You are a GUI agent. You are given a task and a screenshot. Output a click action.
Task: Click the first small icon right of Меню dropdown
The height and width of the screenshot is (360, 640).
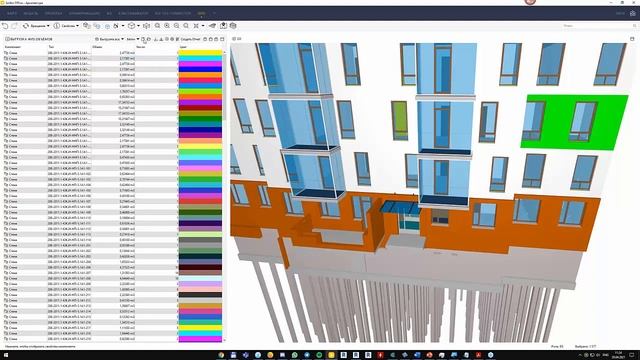(x=143, y=39)
